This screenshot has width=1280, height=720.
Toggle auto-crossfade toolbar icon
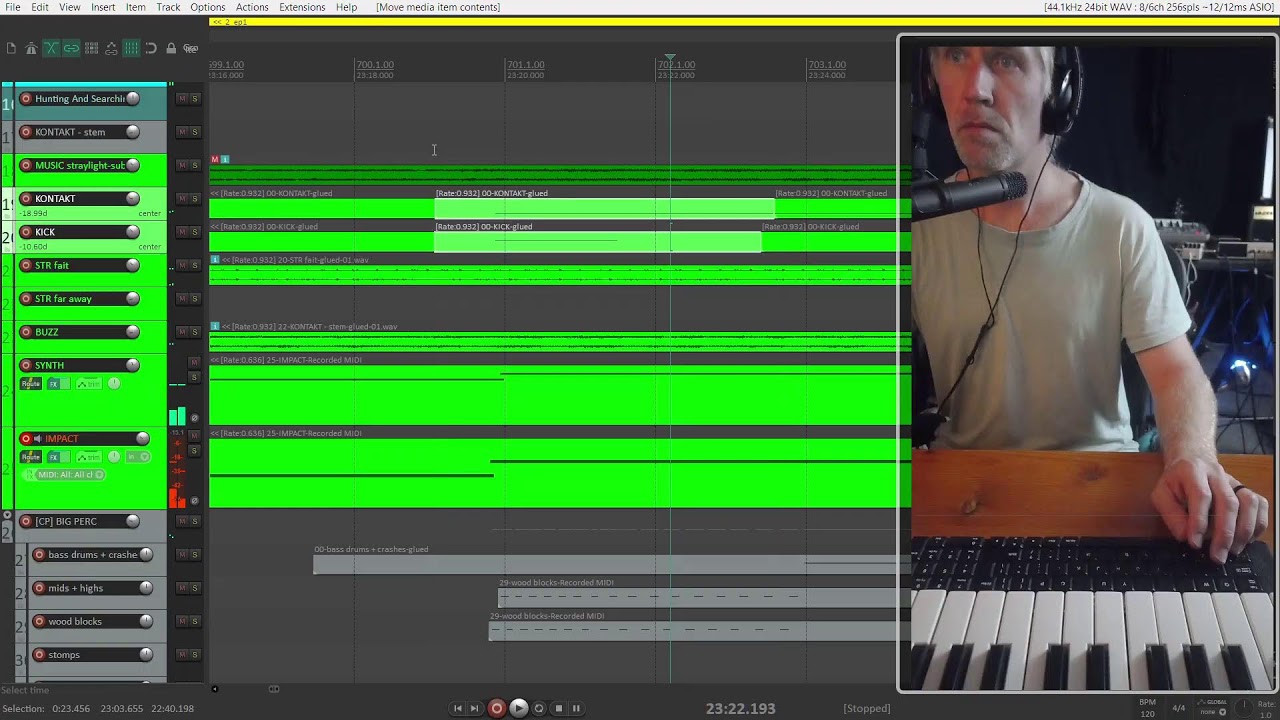[x=51, y=48]
